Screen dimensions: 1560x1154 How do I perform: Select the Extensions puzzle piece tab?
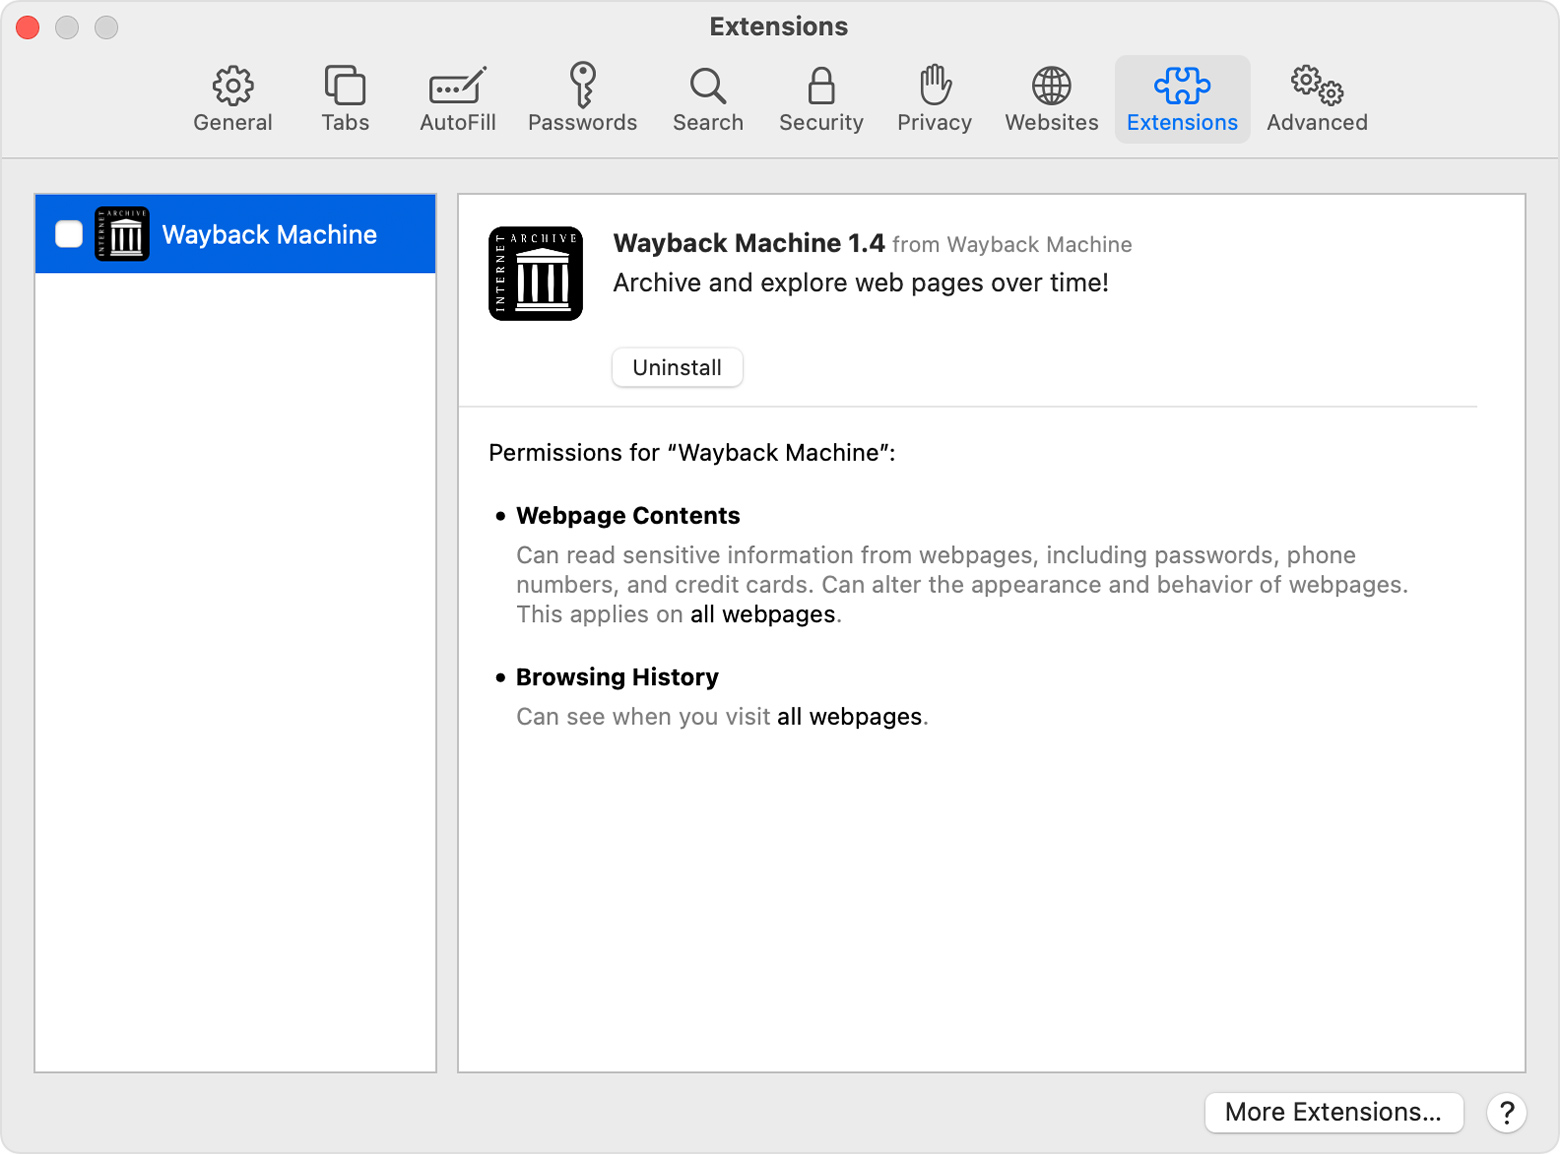point(1182,100)
